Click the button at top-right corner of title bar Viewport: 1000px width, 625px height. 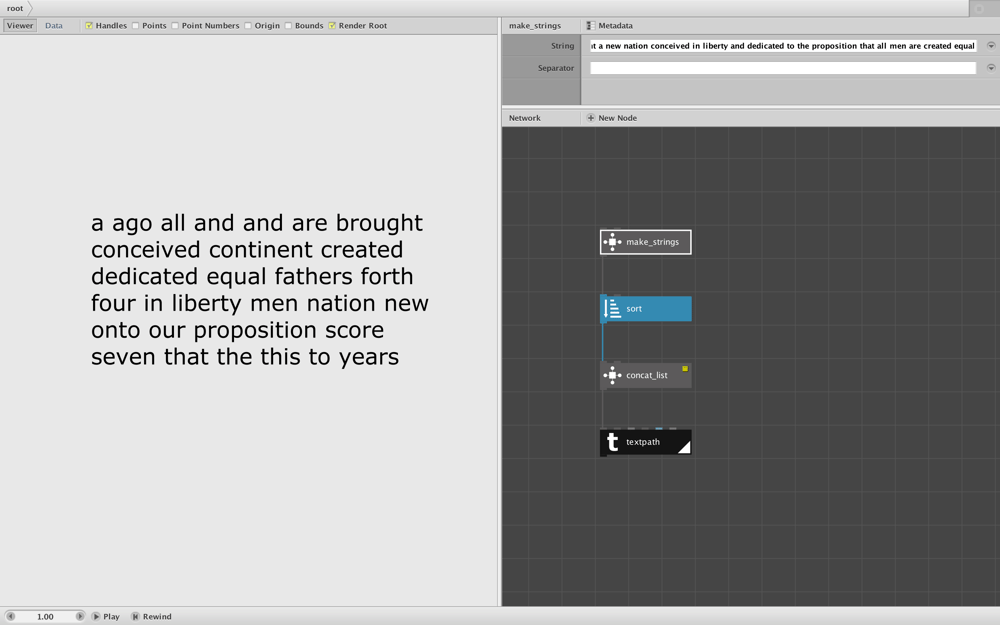click(x=980, y=8)
